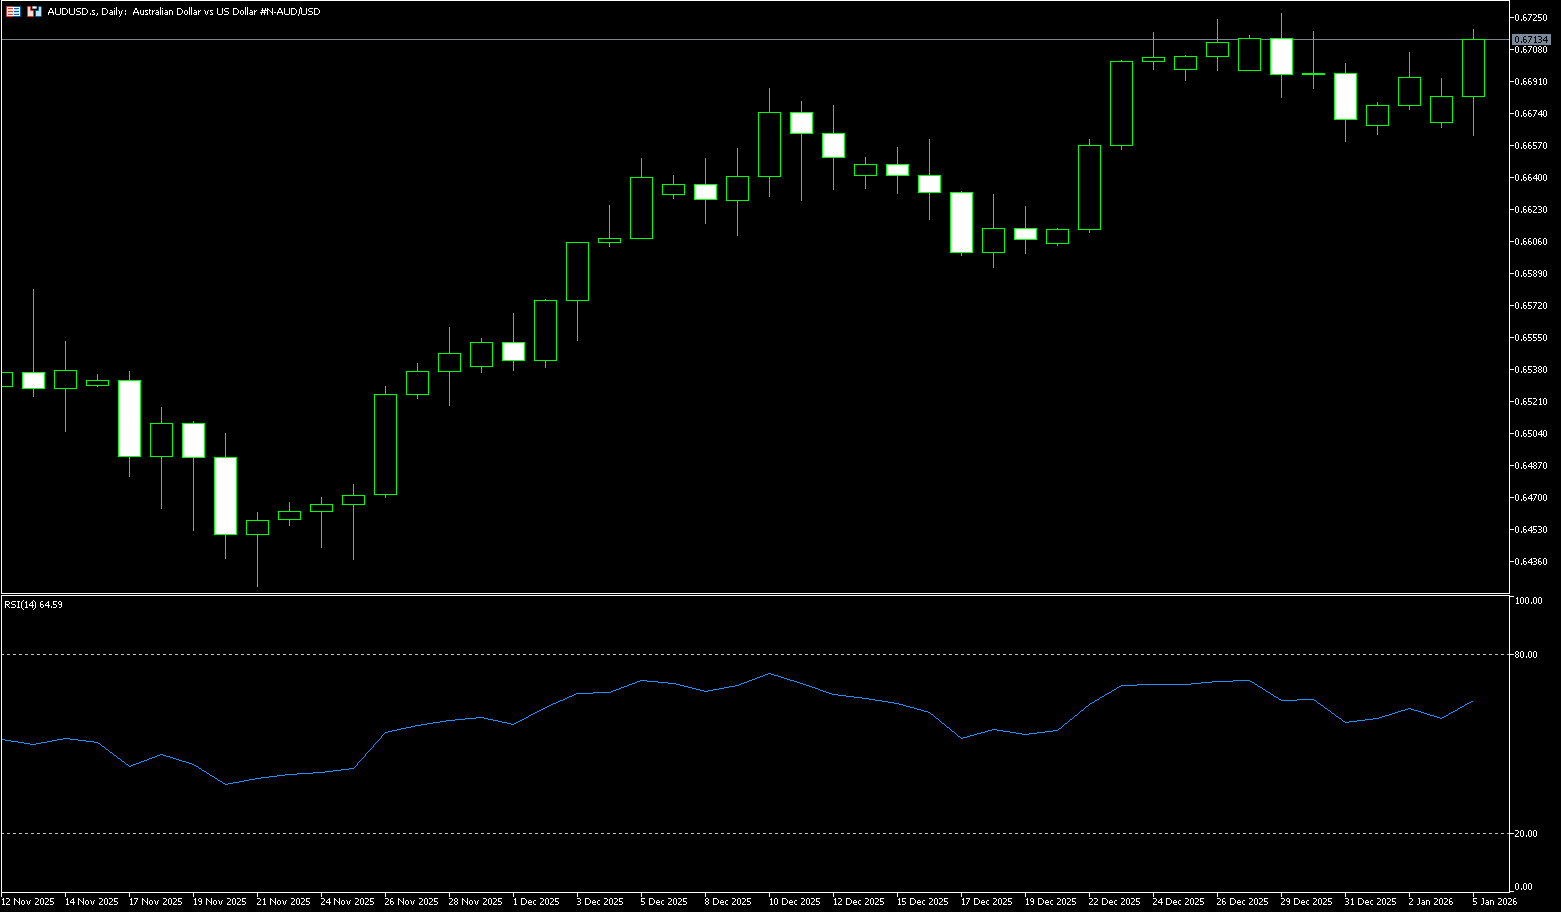The image size is (1561, 912).
Task: Click the 0.64360 price scale label
Action: coord(1532,561)
